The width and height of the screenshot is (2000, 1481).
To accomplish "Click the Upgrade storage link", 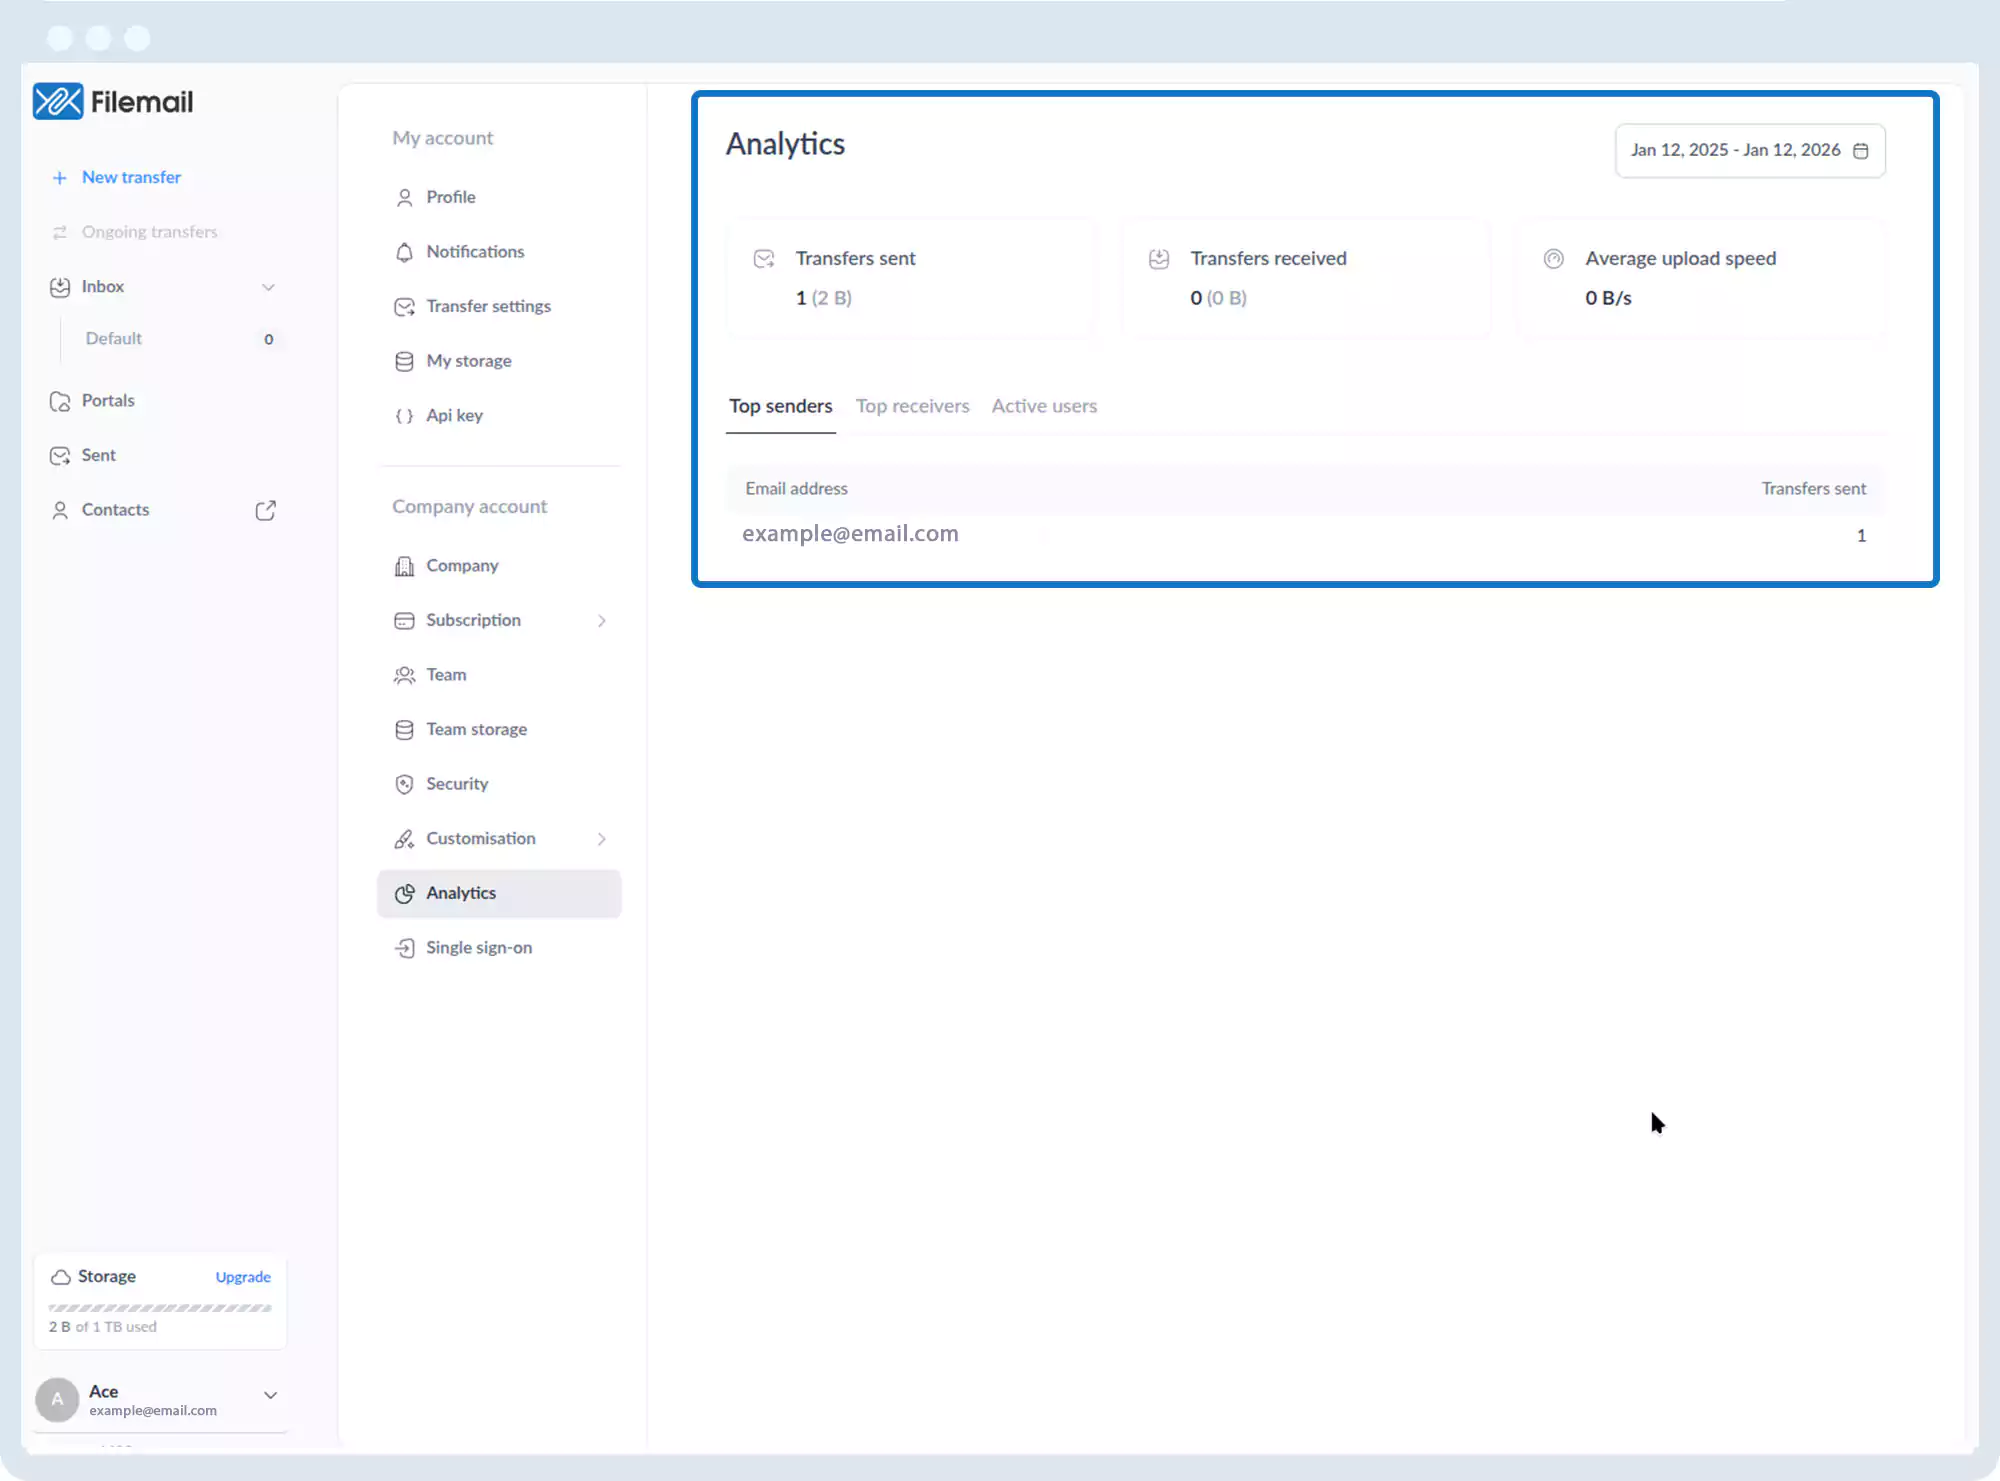I will (243, 1277).
